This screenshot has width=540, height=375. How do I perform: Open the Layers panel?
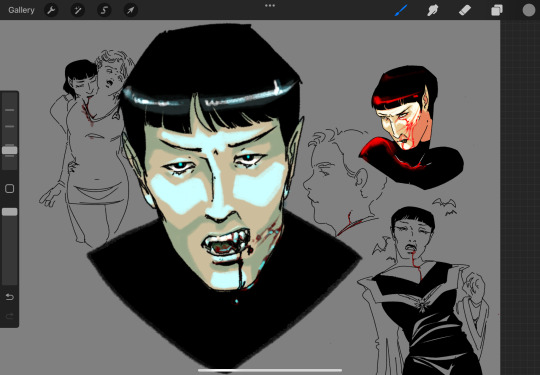click(x=497, y=10)
